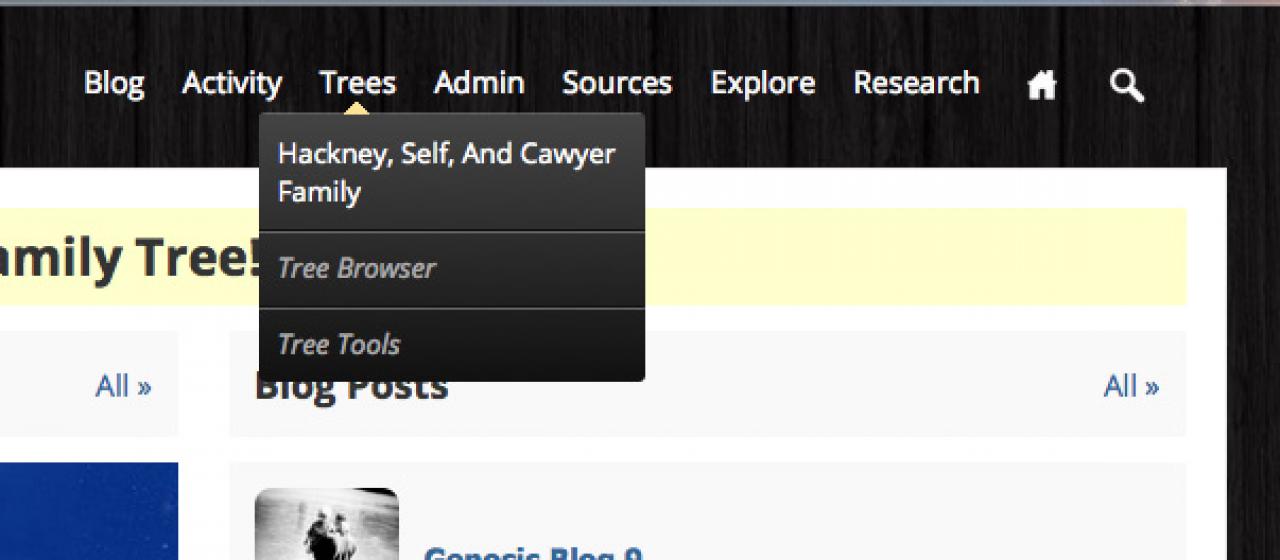Open the Sources navigation menu
Screen dimensions: 1280x560
coord(617,83)
